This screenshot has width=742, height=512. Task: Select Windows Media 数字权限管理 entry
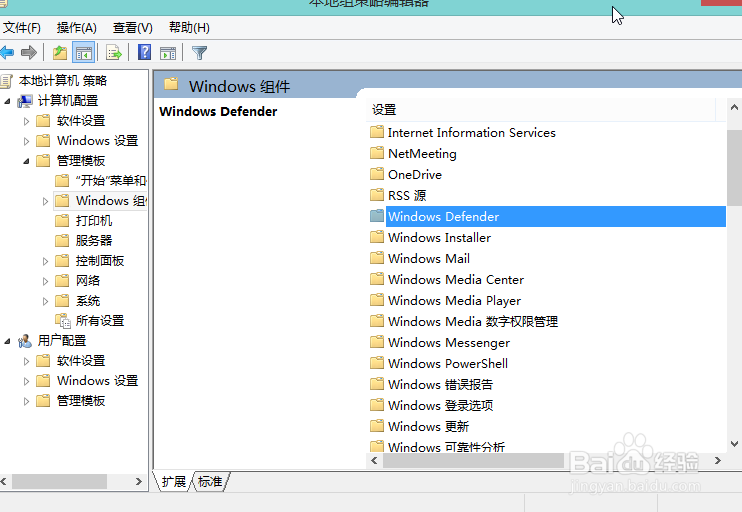click(473, 321)
